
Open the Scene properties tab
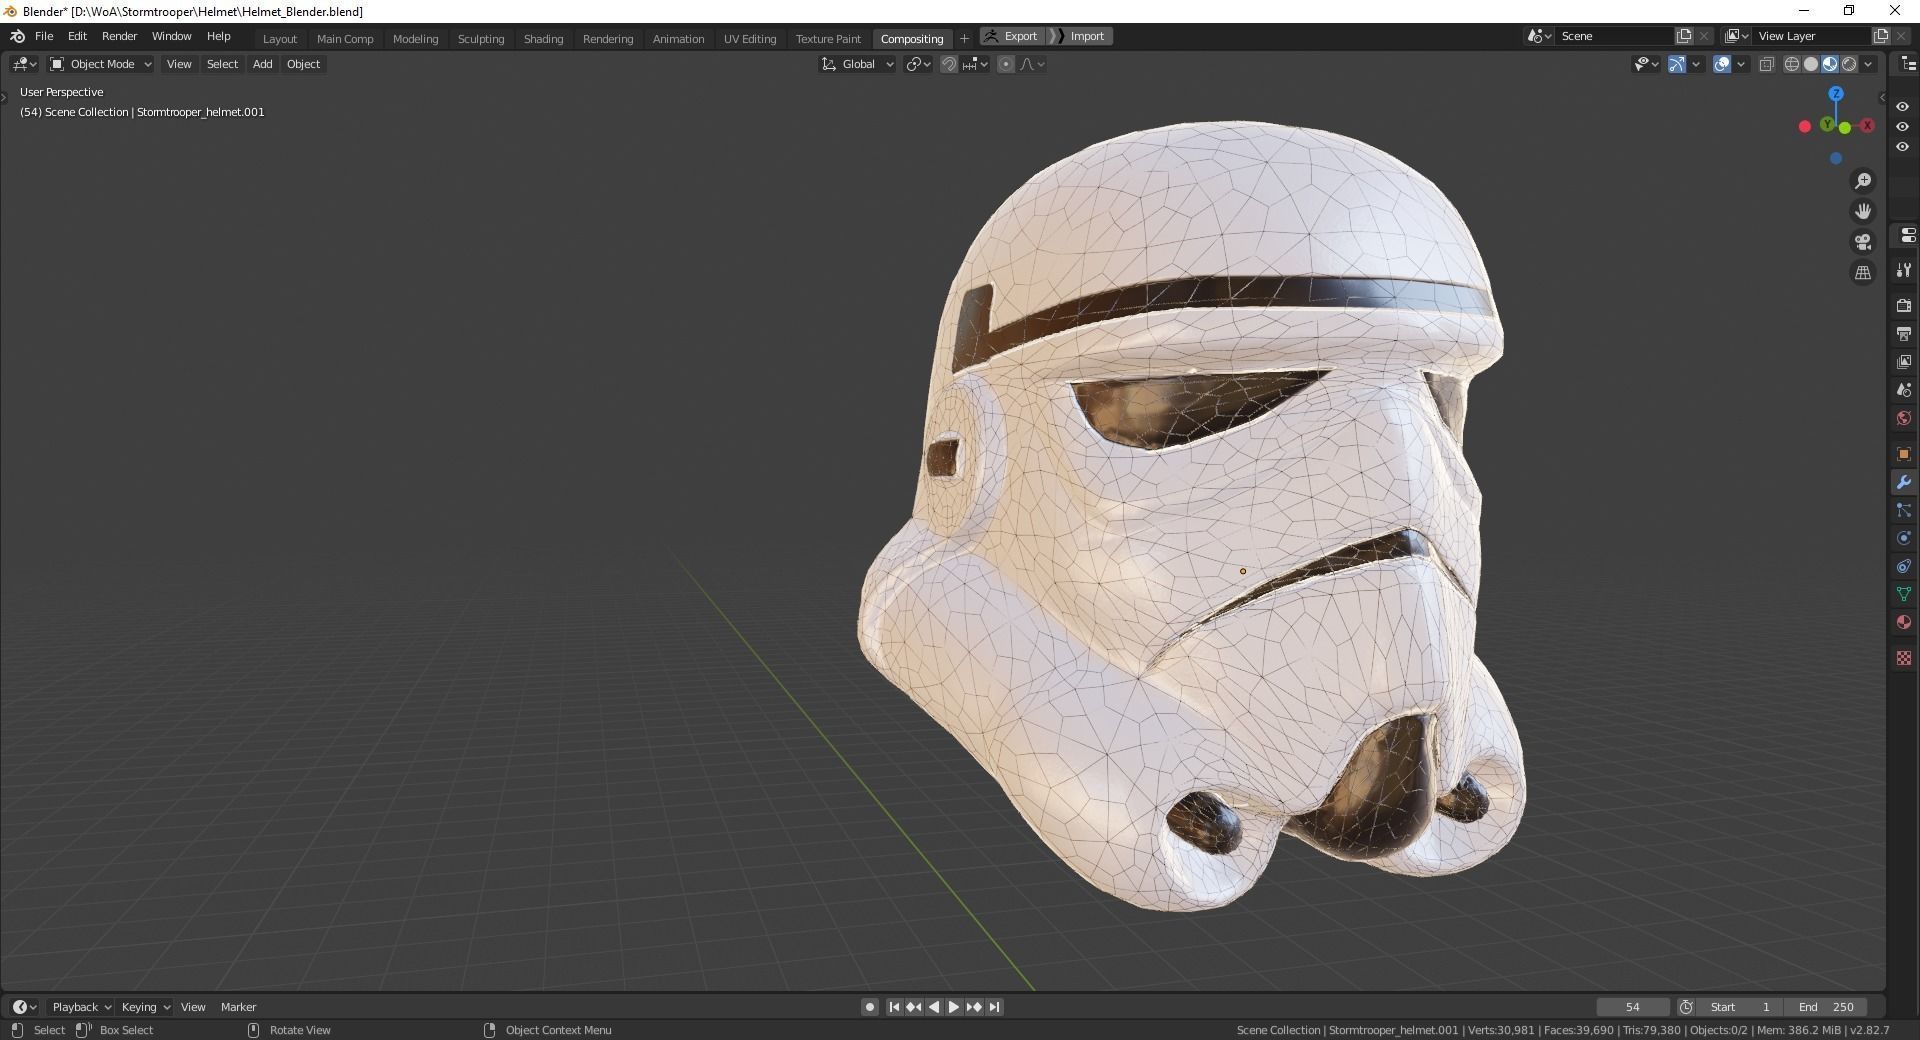coord(1904,389)
